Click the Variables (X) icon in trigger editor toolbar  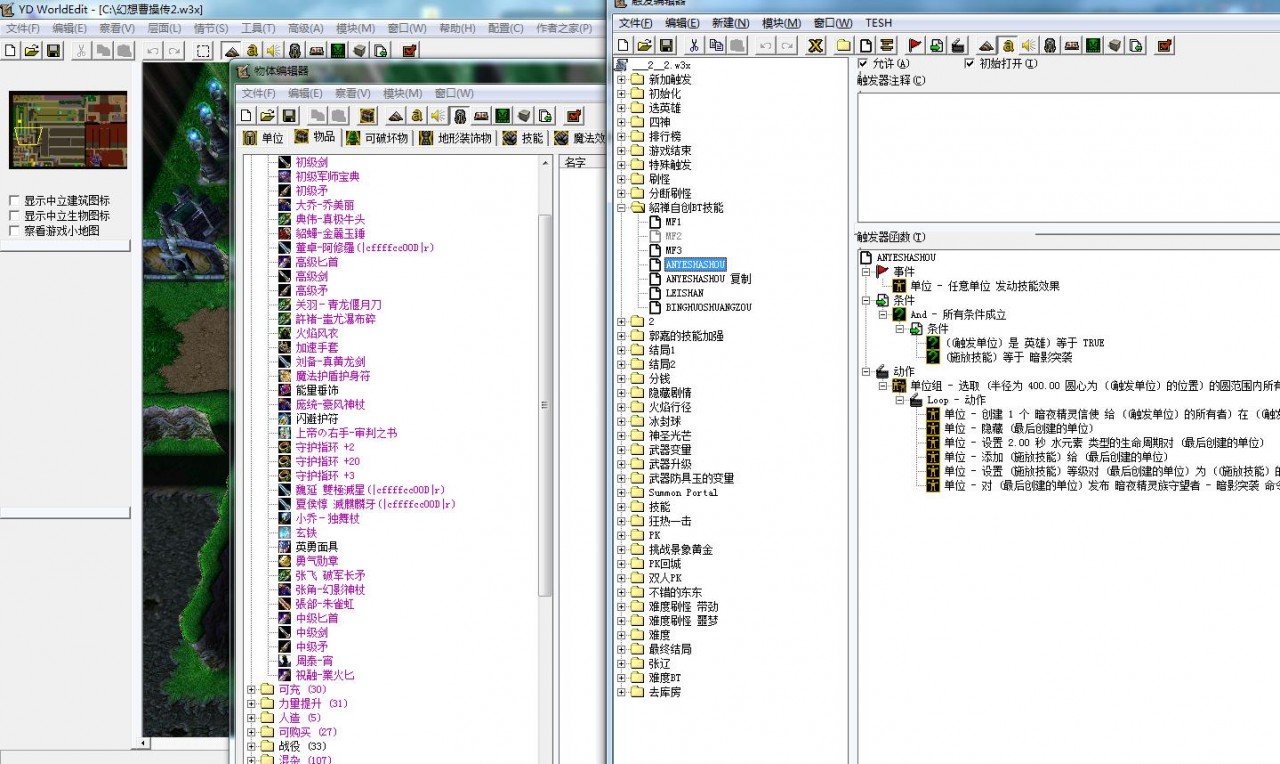point(816,45)
